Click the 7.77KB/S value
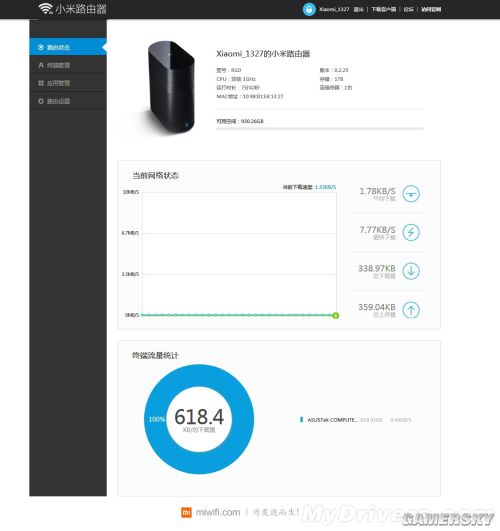This screenshot has width=500, height=531. click(377, 230)
